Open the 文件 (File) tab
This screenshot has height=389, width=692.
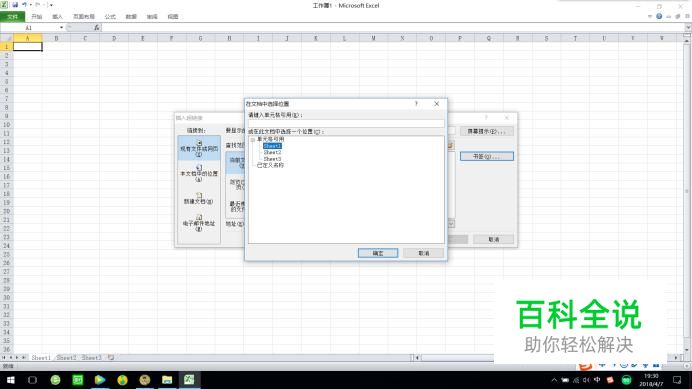(12, 17)
